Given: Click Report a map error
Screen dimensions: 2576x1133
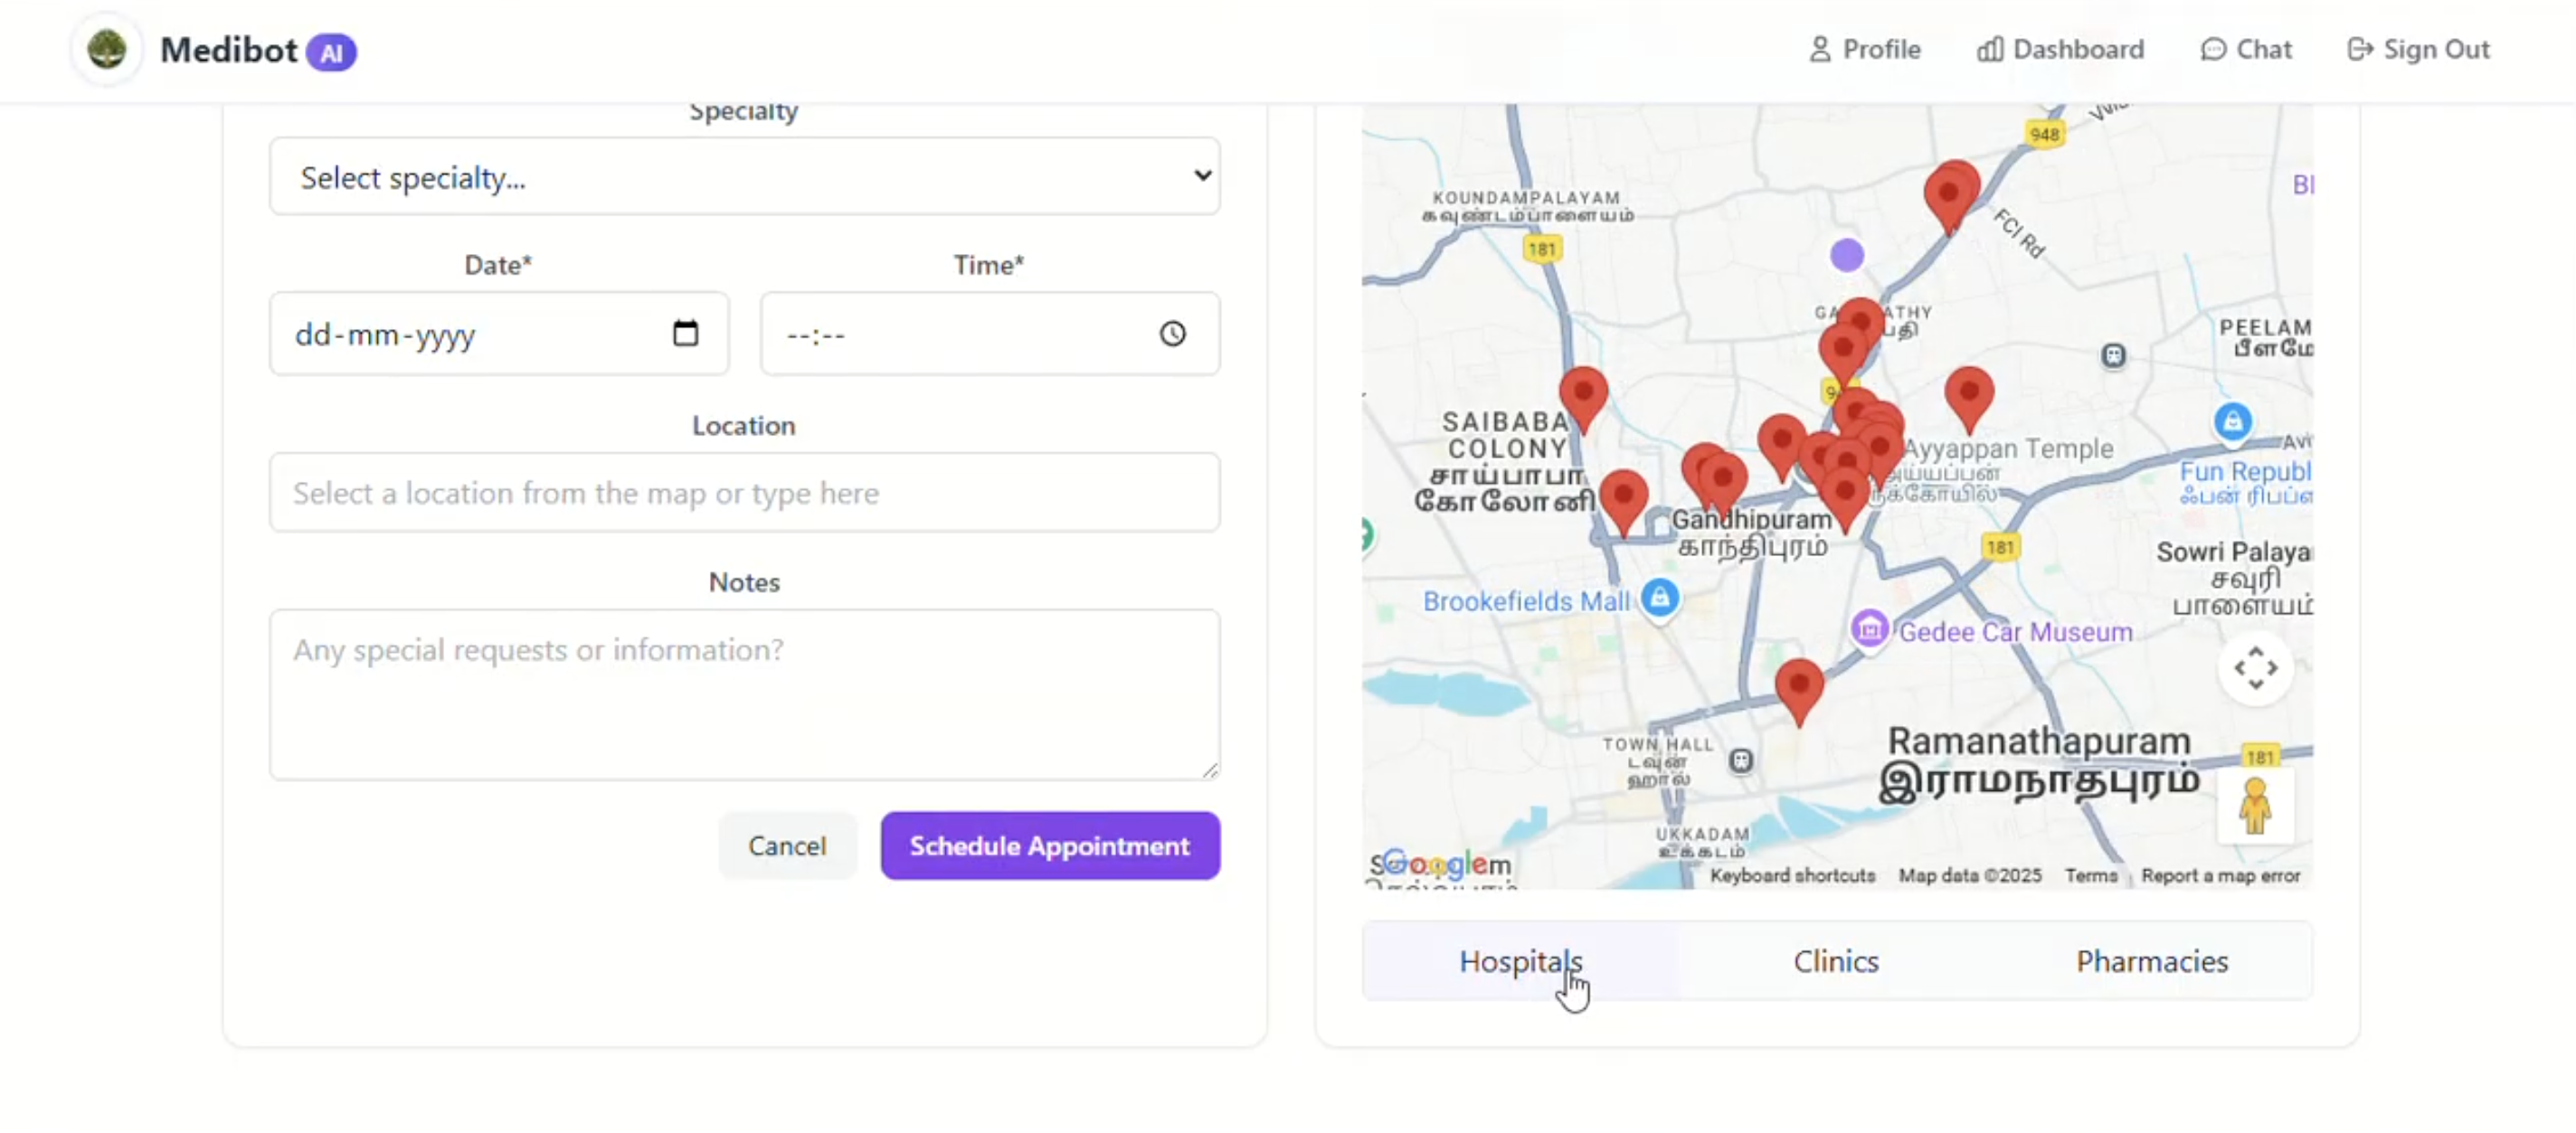Looking at the screenshot, I should pos(2220,876).
